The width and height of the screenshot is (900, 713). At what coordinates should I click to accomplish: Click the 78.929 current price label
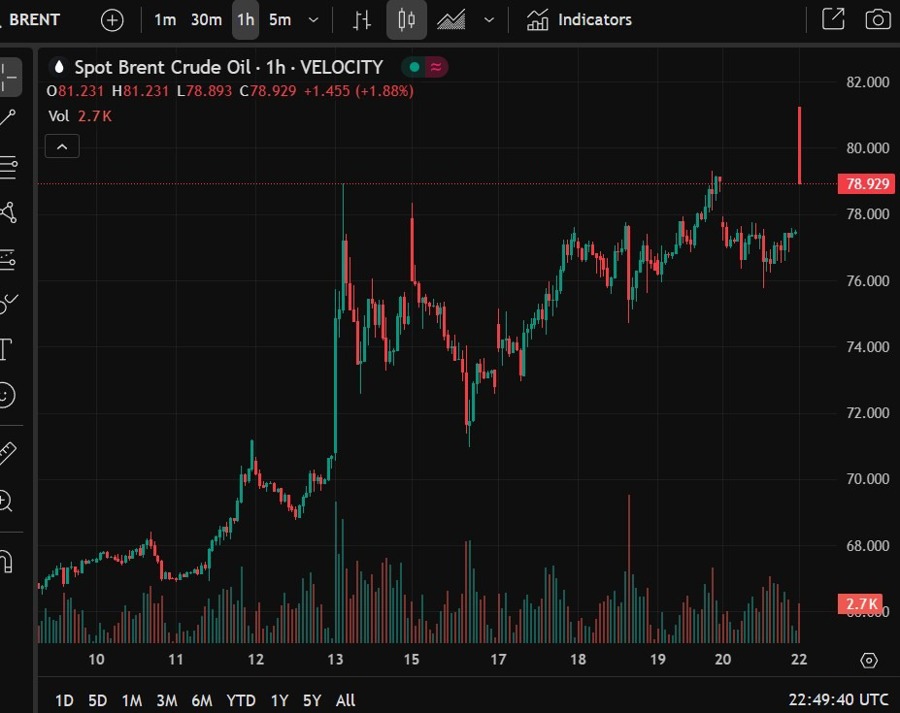pos(866,184)
